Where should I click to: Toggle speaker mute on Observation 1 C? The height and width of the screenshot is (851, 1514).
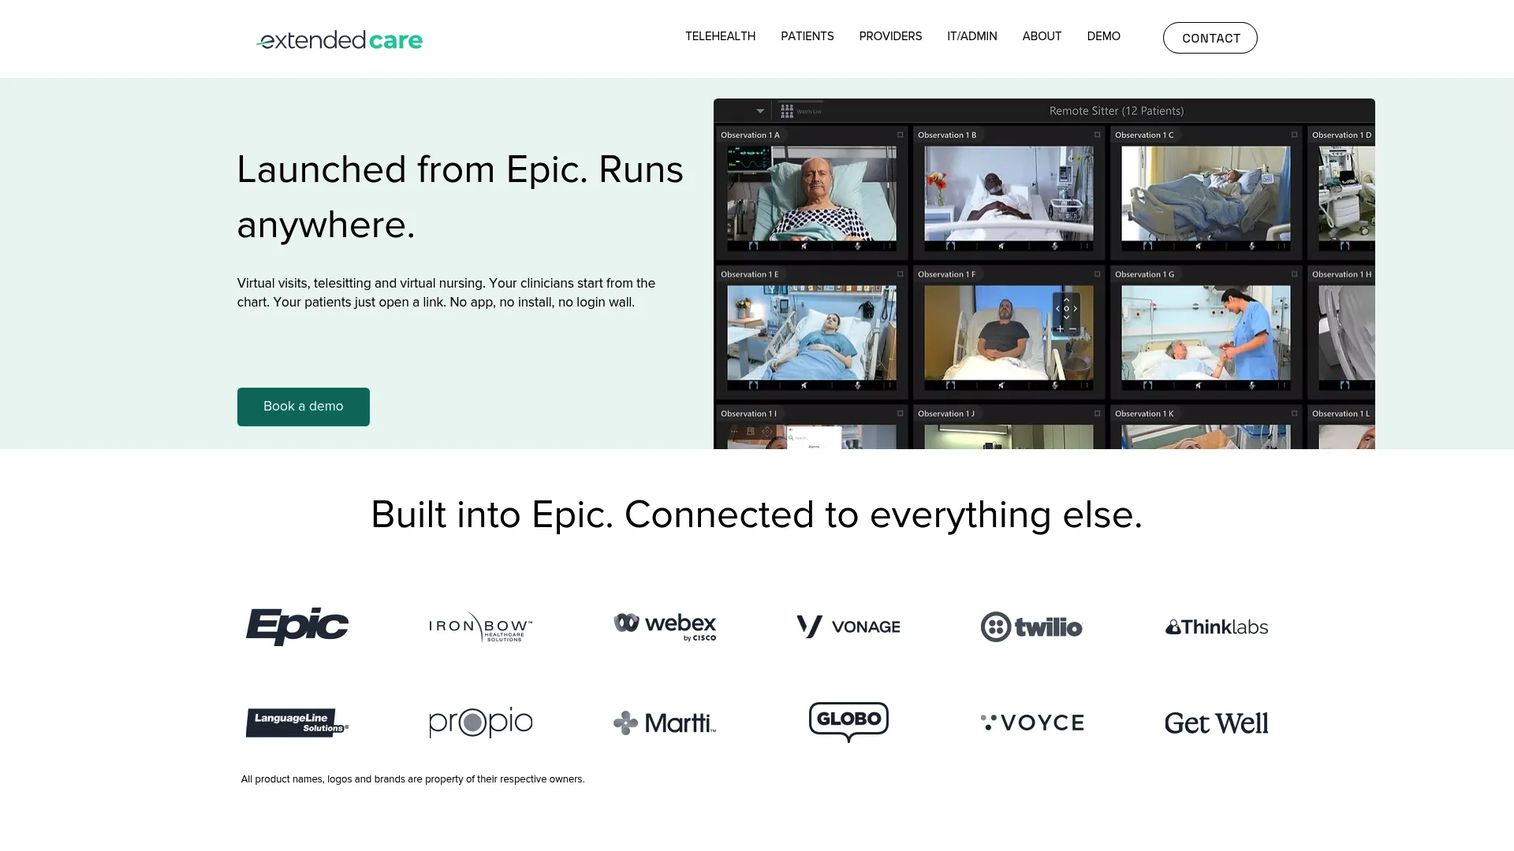point(1198,246)
